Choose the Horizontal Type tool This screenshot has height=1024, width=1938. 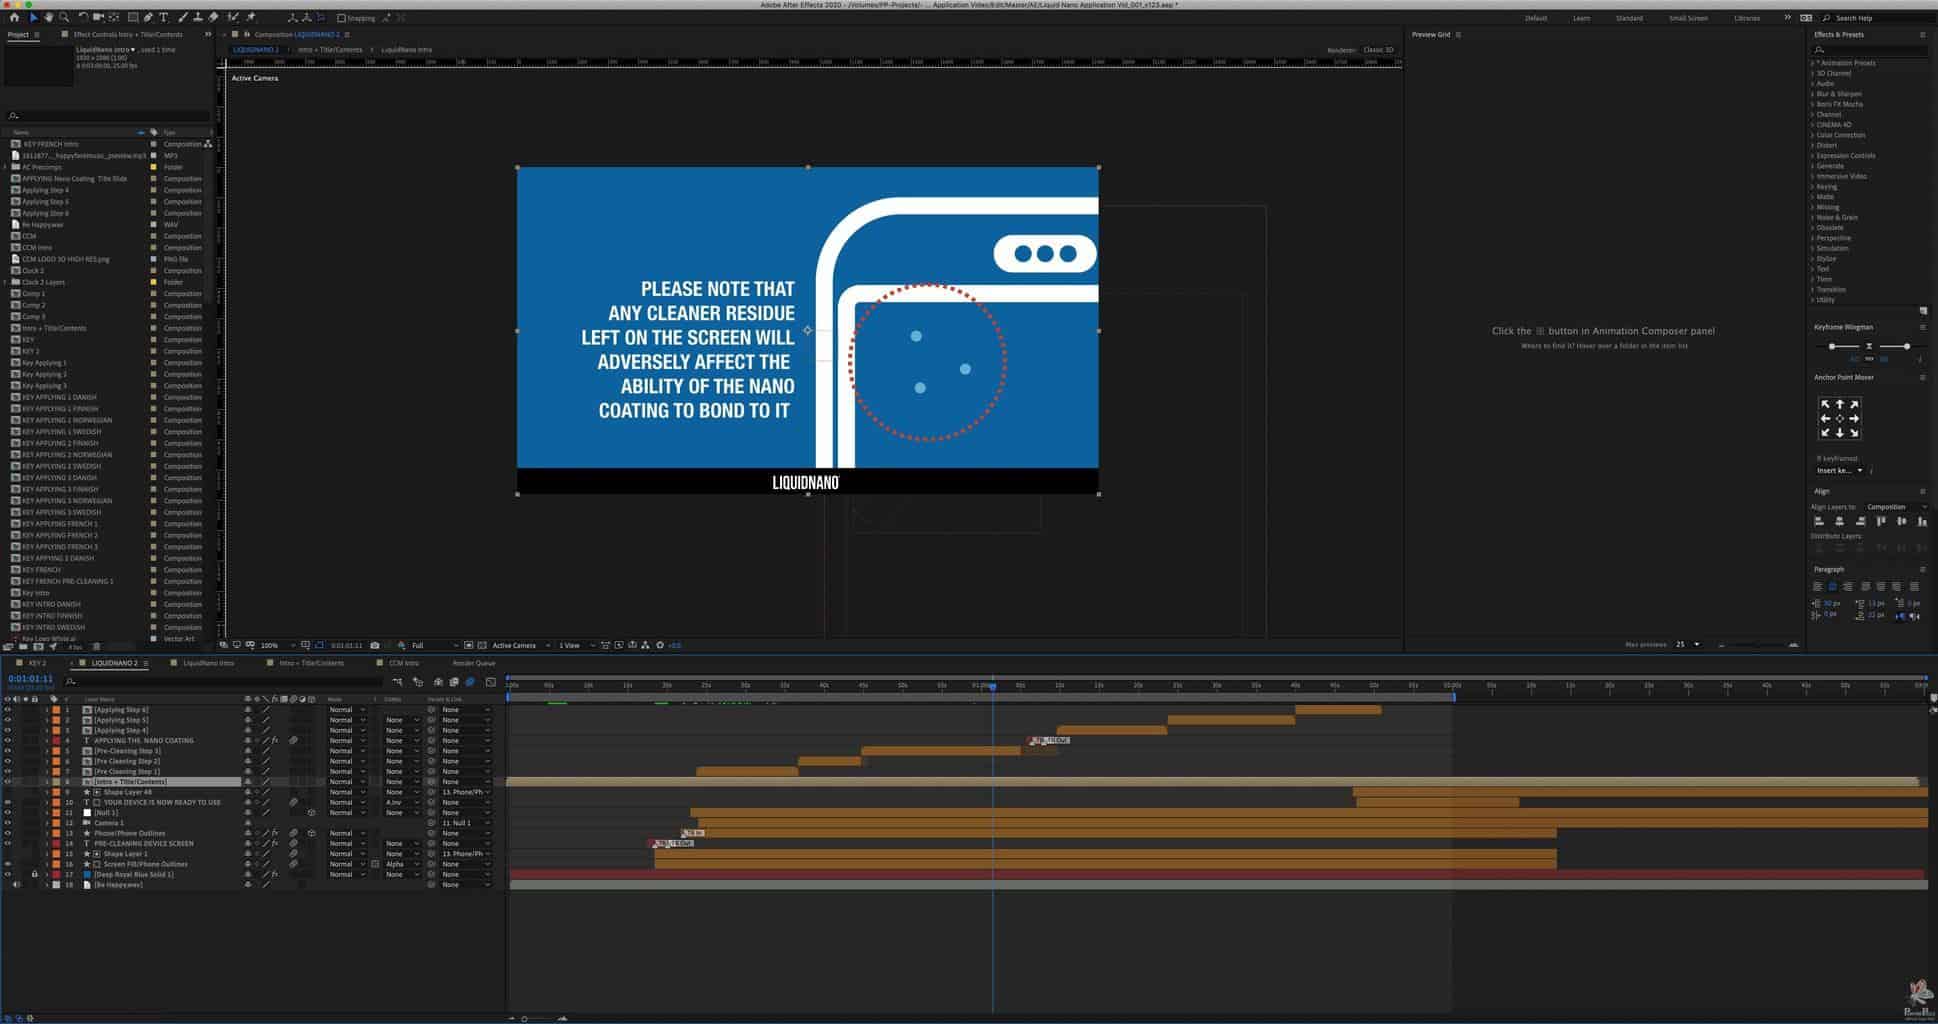tap(164, 17)
